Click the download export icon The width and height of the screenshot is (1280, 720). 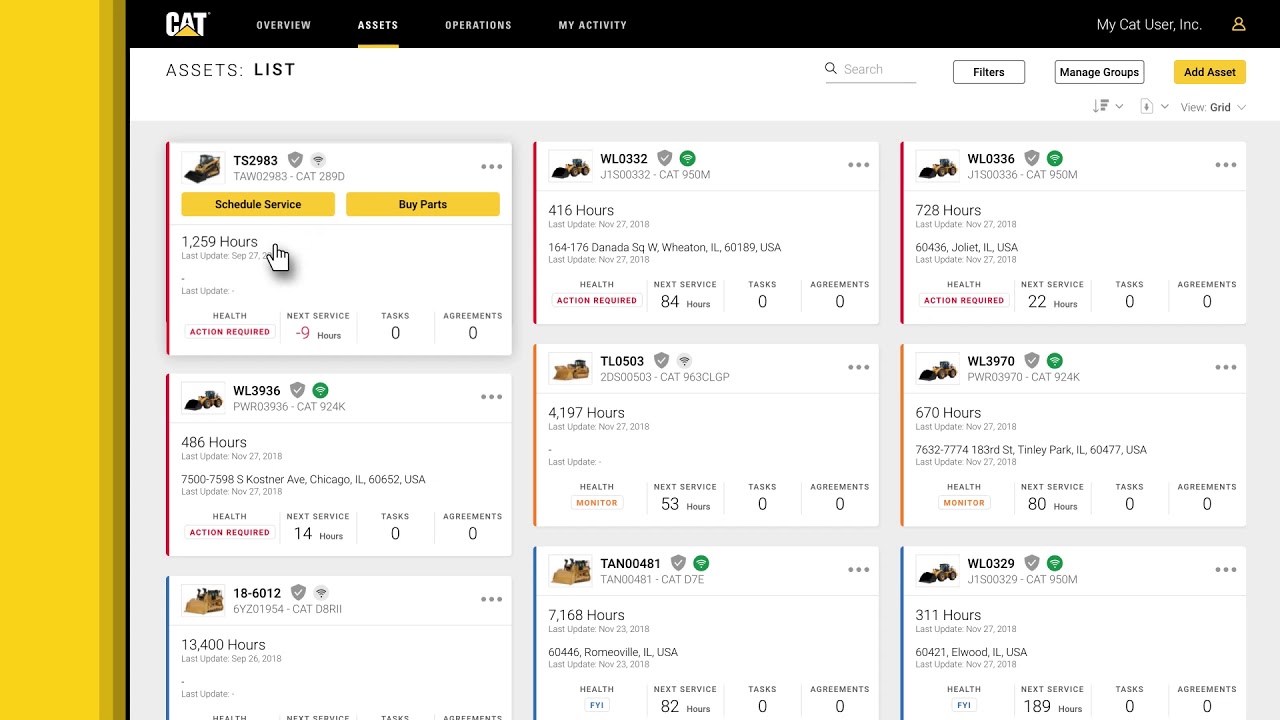(1147, 106)
